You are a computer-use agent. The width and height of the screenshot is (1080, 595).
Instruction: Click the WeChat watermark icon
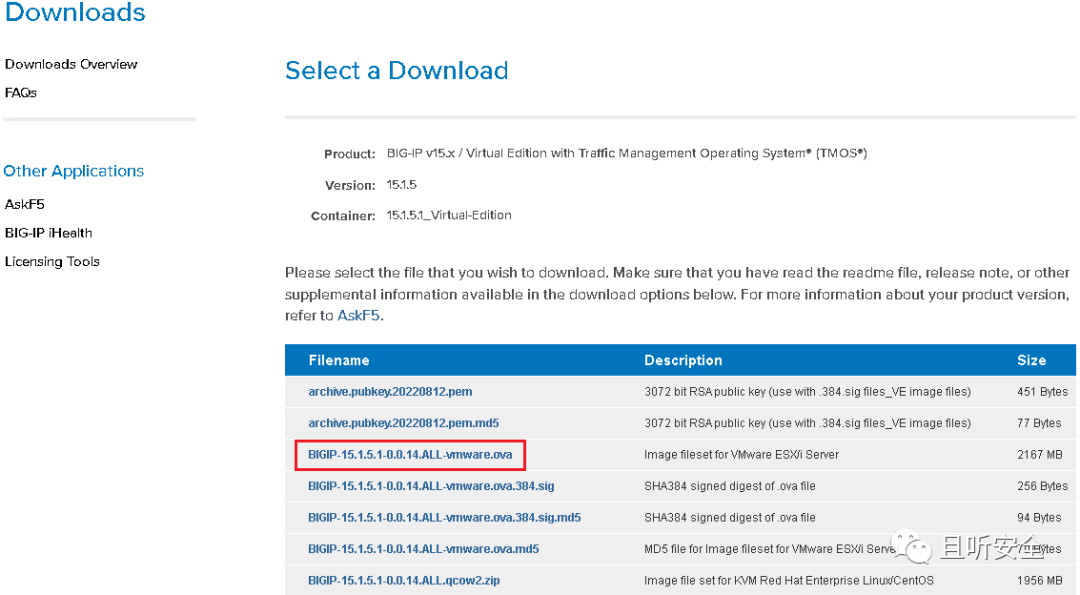pyautogui.click(x=911, y=546)
